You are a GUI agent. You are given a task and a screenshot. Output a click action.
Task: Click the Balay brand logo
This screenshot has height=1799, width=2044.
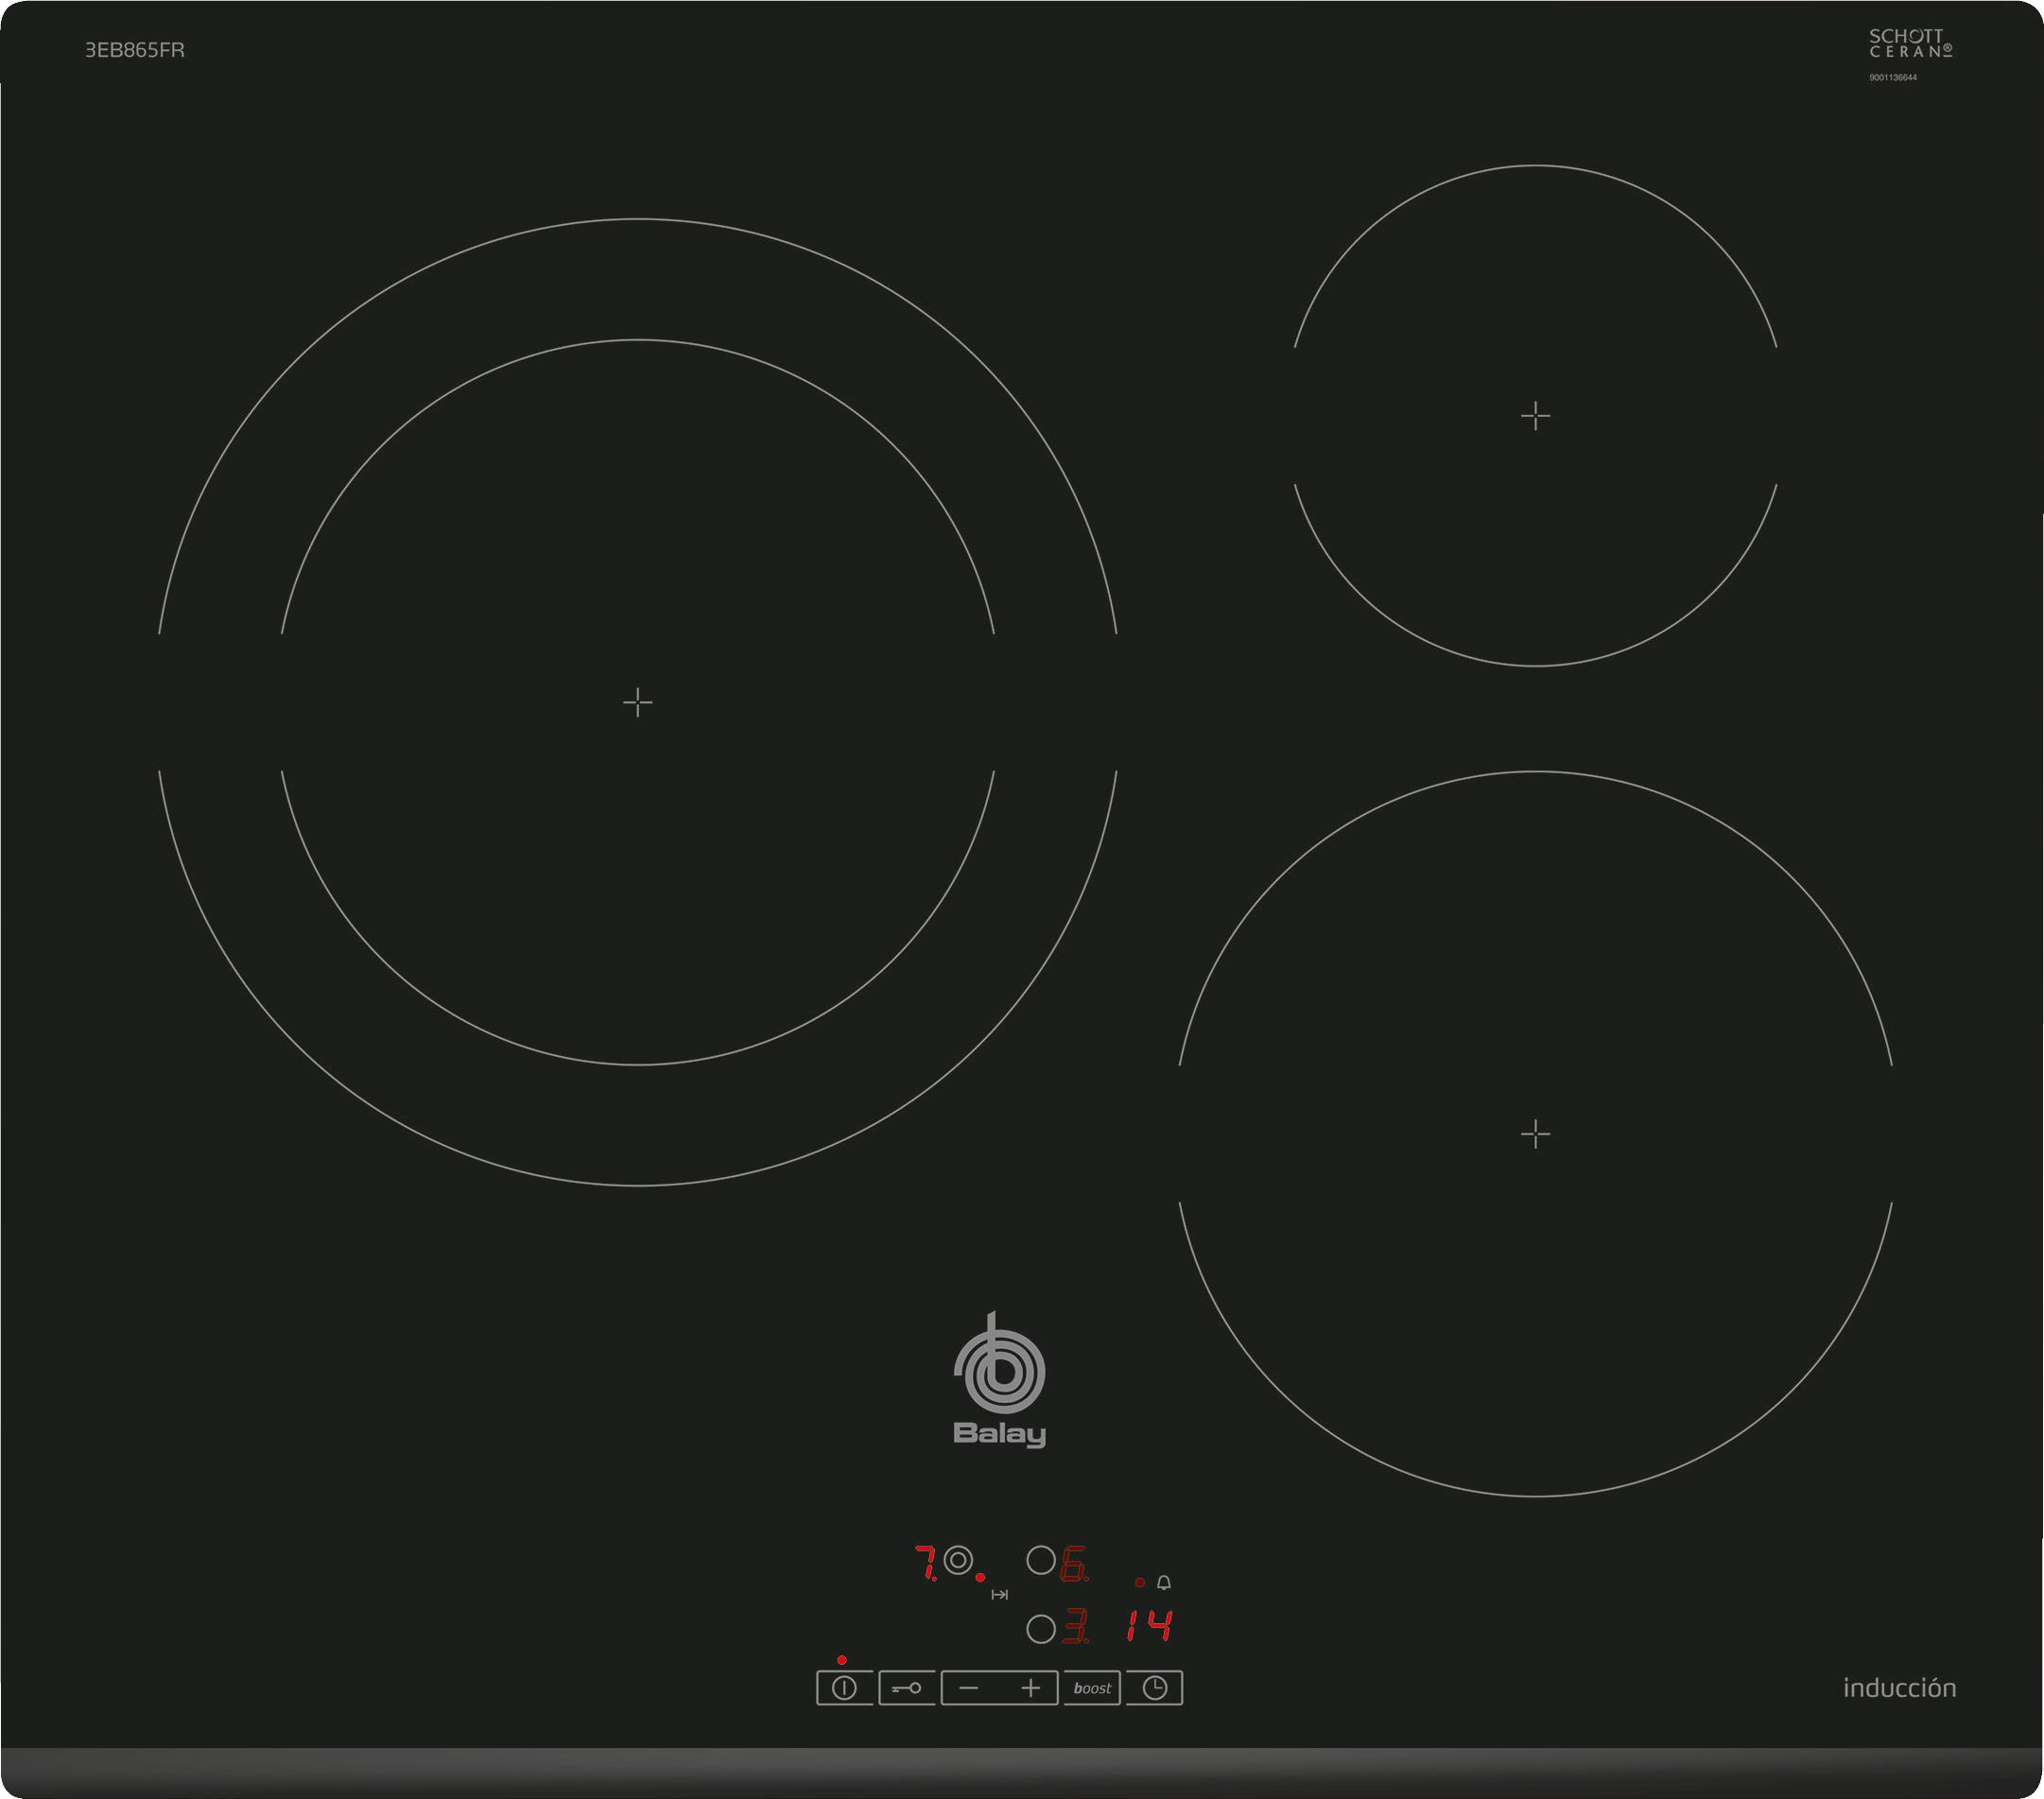coord(999,1380)
